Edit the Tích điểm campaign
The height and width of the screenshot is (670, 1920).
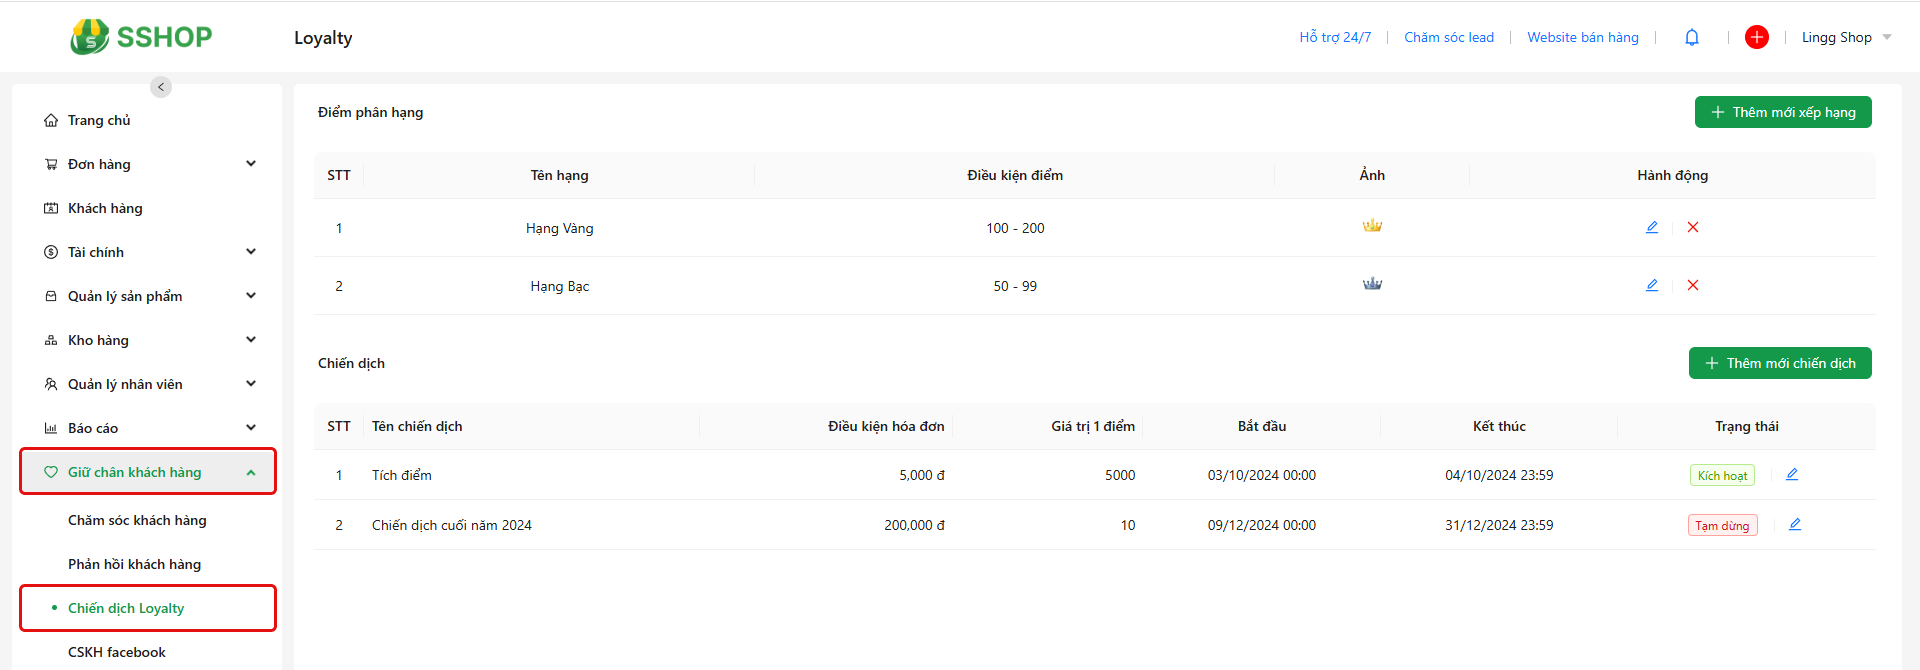(1792, 474)
